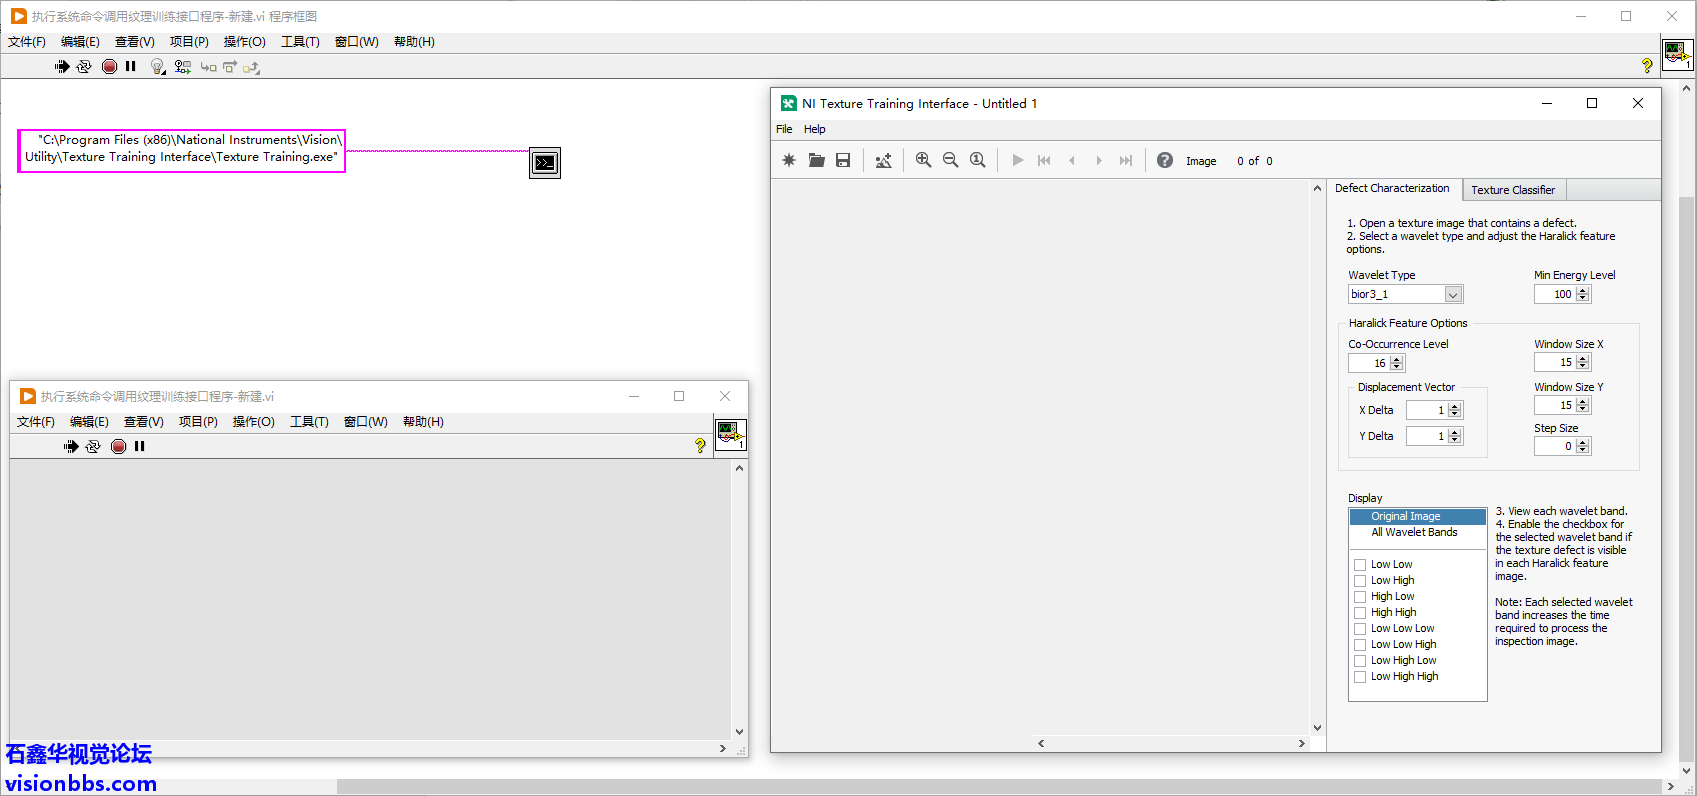This screenshot has width=1697, height=796.
Task: Select Original Image in Display list
Action: (1417, 516)
